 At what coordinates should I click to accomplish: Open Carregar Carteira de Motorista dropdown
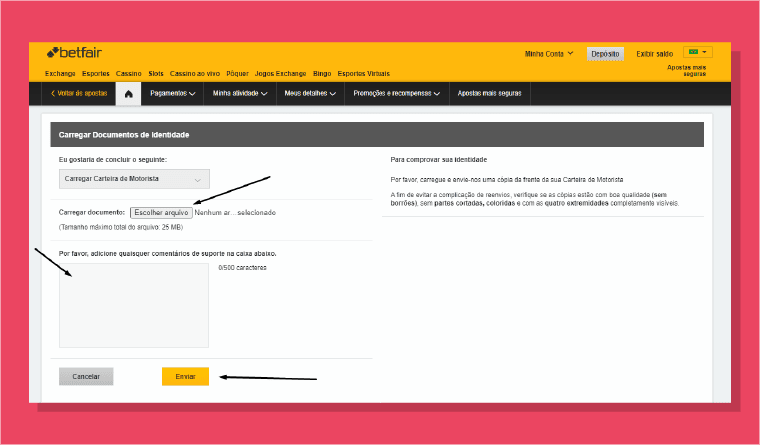click(134, 179)
